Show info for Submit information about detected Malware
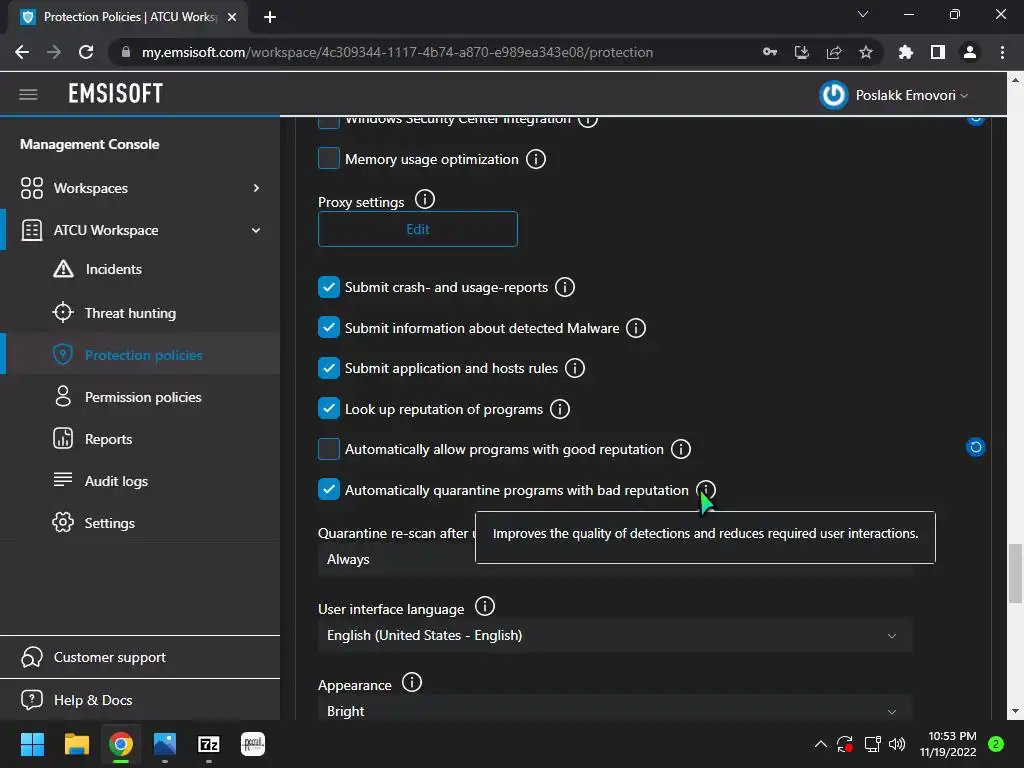Screen dimensions: 1024x768 (635, 328)
